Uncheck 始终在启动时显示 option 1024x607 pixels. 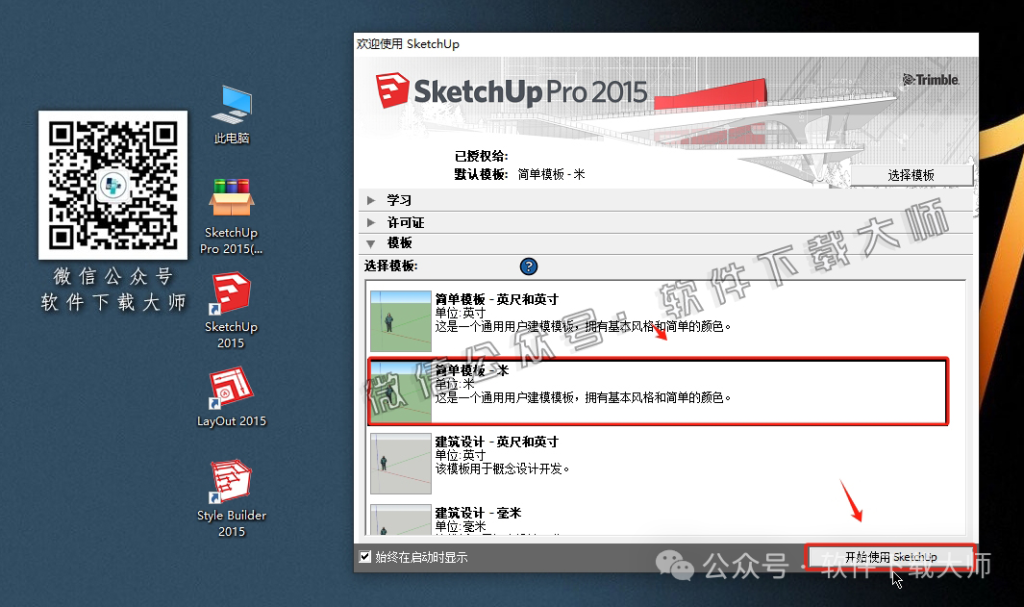pos(365,556)
